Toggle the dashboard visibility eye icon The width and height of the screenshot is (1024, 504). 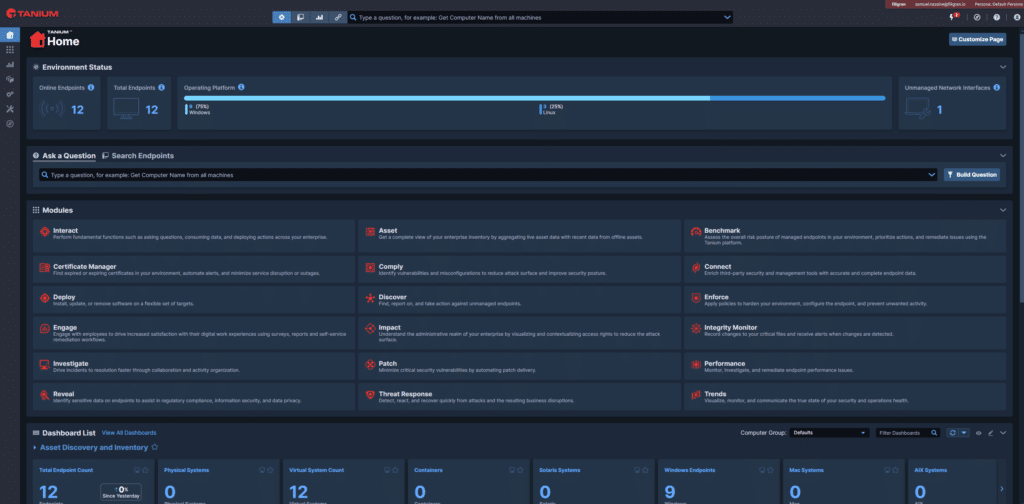tap(979, 433)
